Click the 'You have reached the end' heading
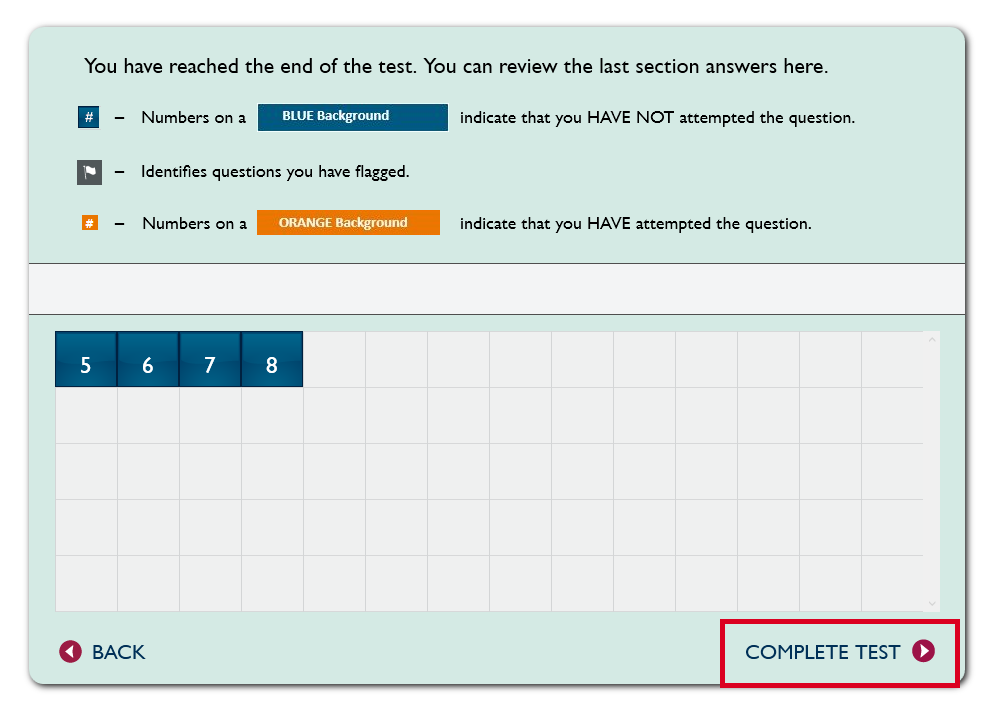The height and width of the screenshot is (701, 993). coord(456,67)
